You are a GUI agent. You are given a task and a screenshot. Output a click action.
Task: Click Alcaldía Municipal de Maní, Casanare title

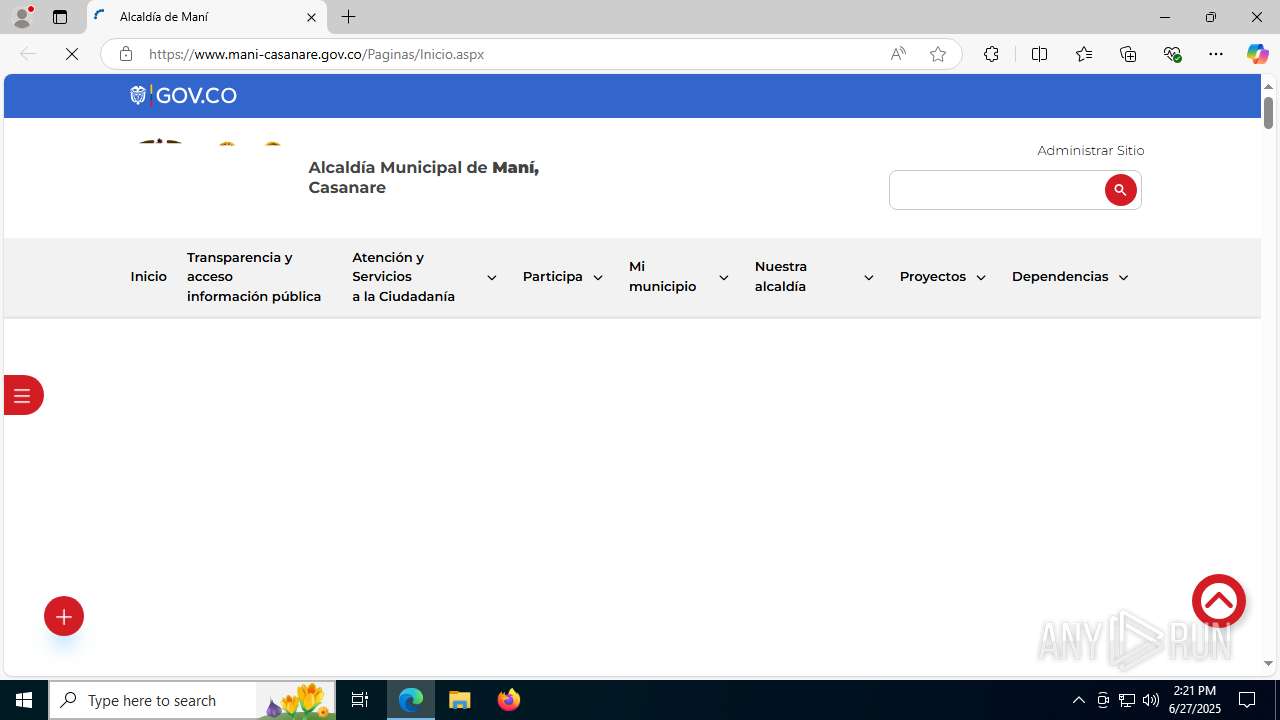423,177
